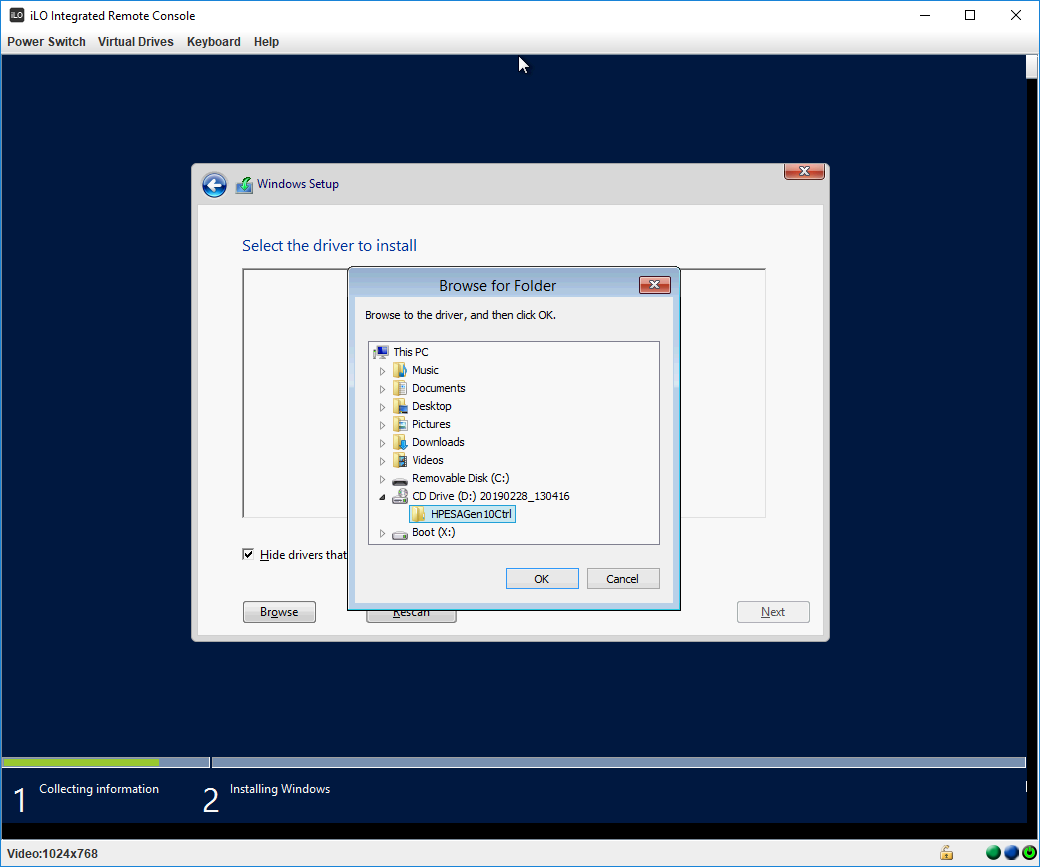1040x867 pixels.
Task: Select the Videos folder icon
Action: (399, 460)
